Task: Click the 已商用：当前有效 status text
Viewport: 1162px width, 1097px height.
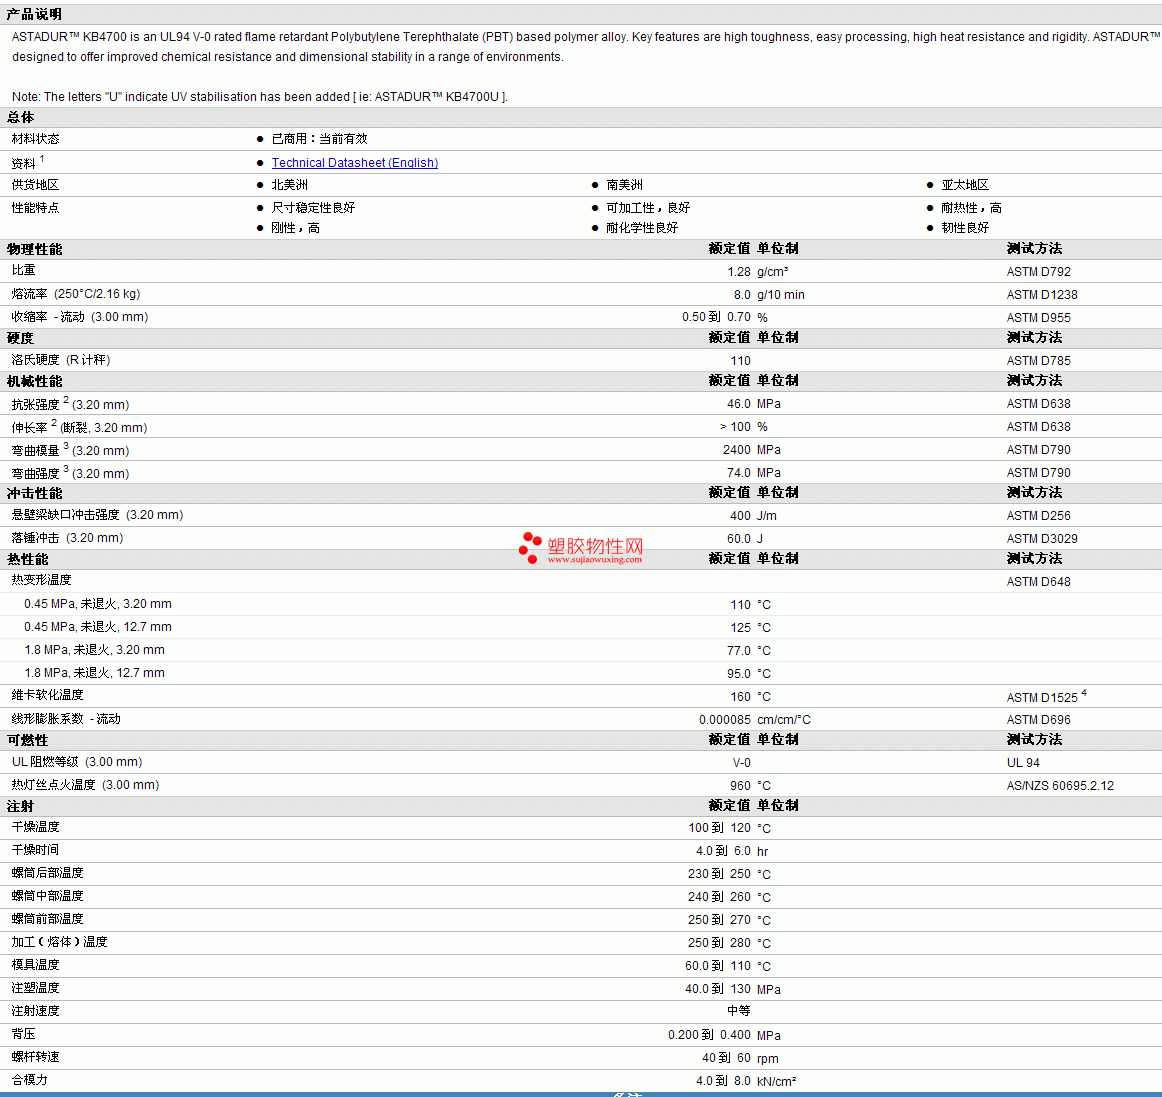Action: pos(319,139)
